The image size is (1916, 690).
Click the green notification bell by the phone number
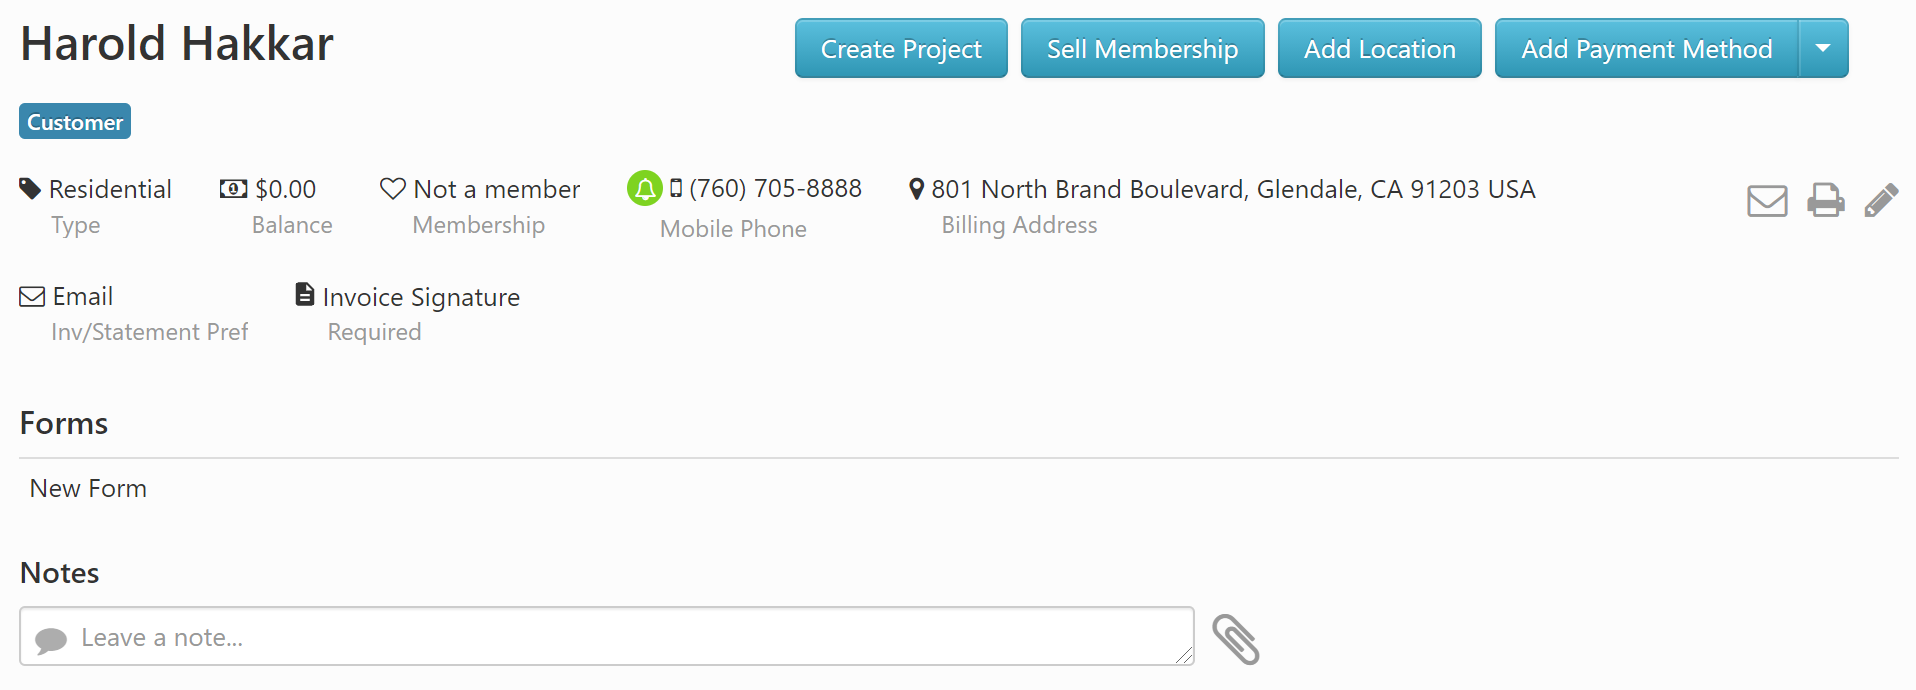click(x=644, y=187)
